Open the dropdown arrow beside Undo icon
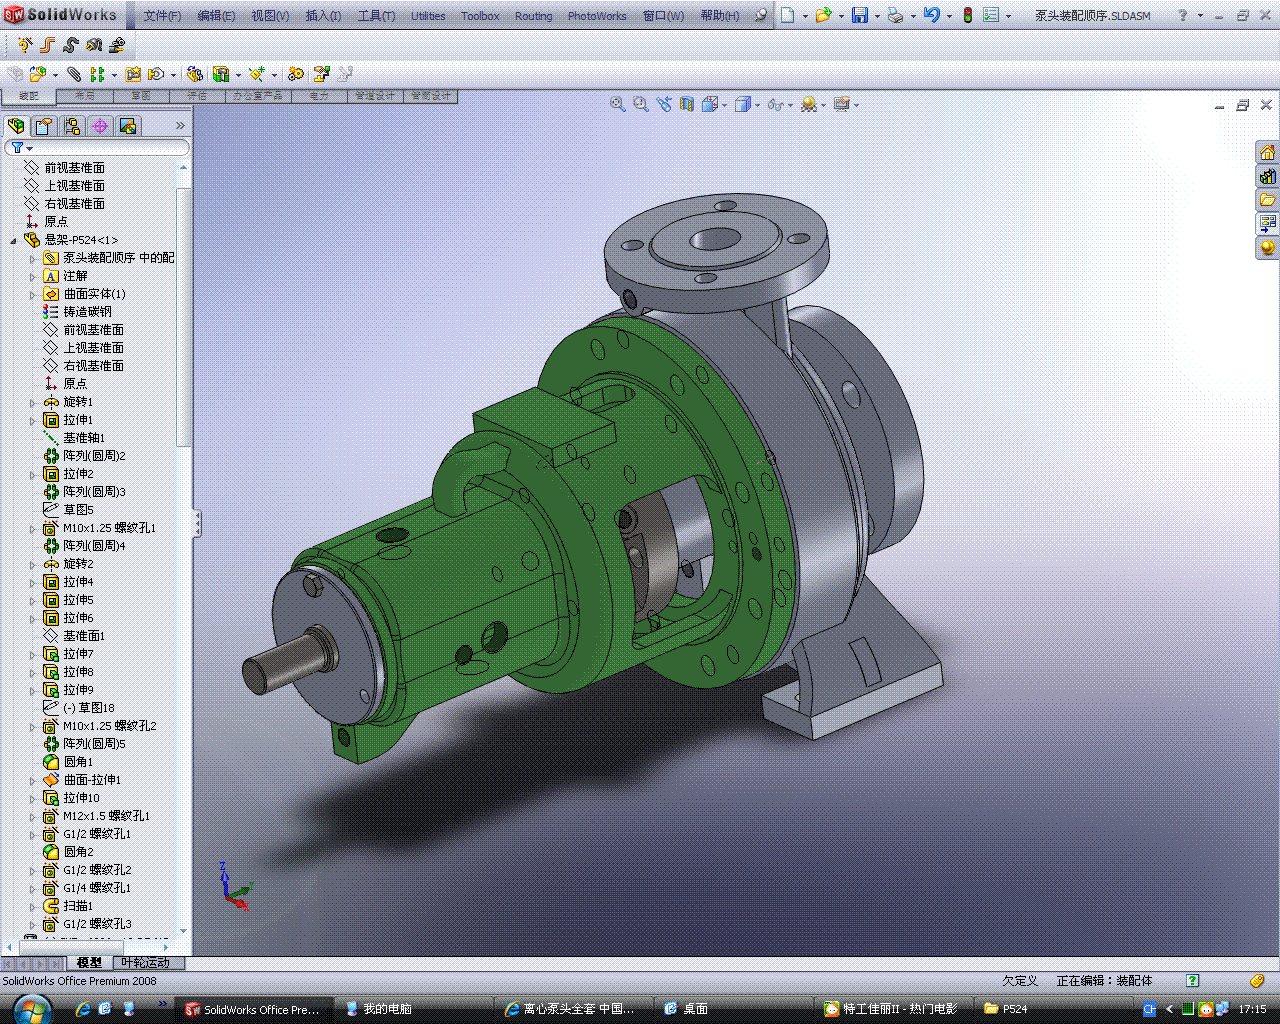 948,16
